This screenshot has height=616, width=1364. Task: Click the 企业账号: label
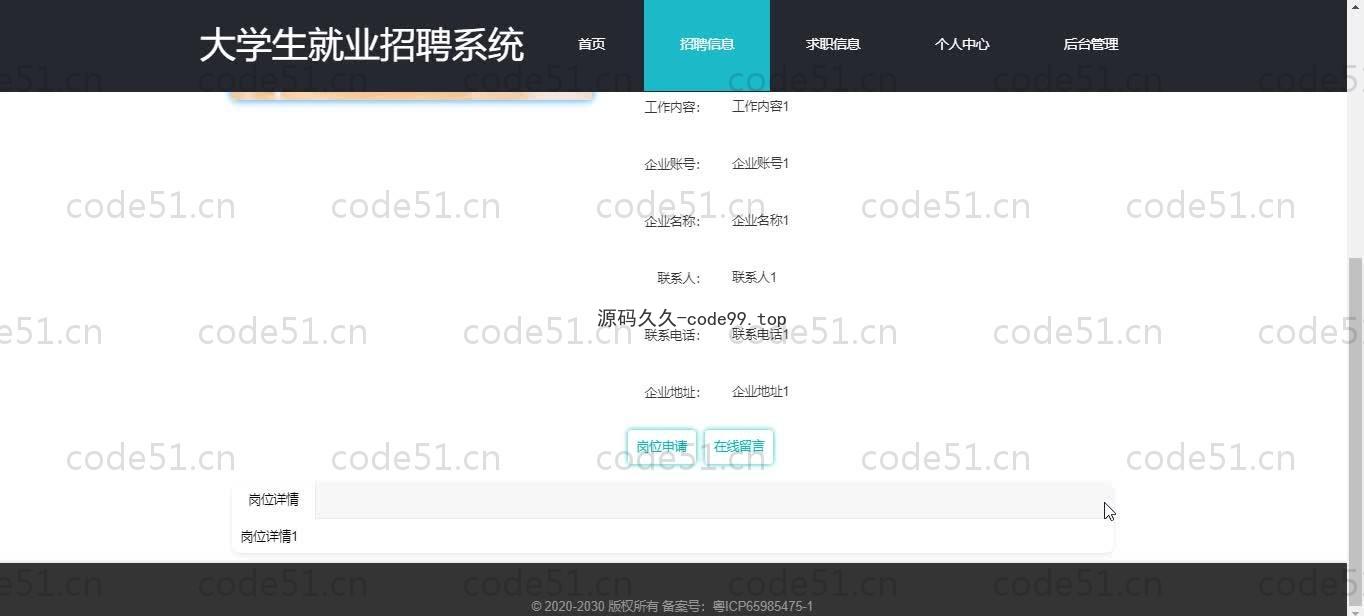pos(672,164)
